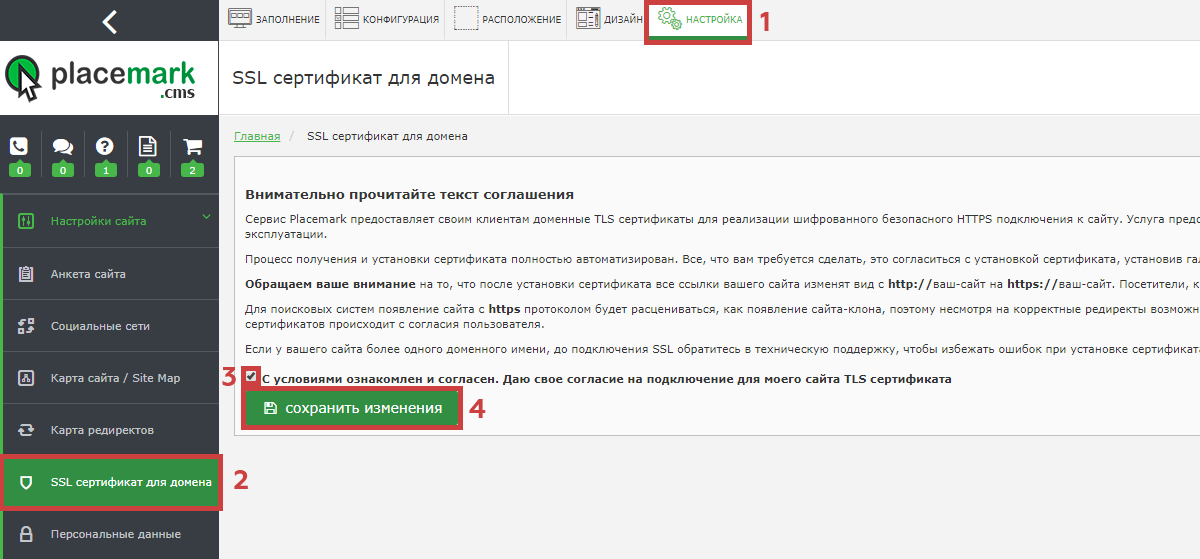1200x559 pixels.
Task: Click the lock icon beside Персональные данные
Action: pyautogui.click(x=27, y=534)
